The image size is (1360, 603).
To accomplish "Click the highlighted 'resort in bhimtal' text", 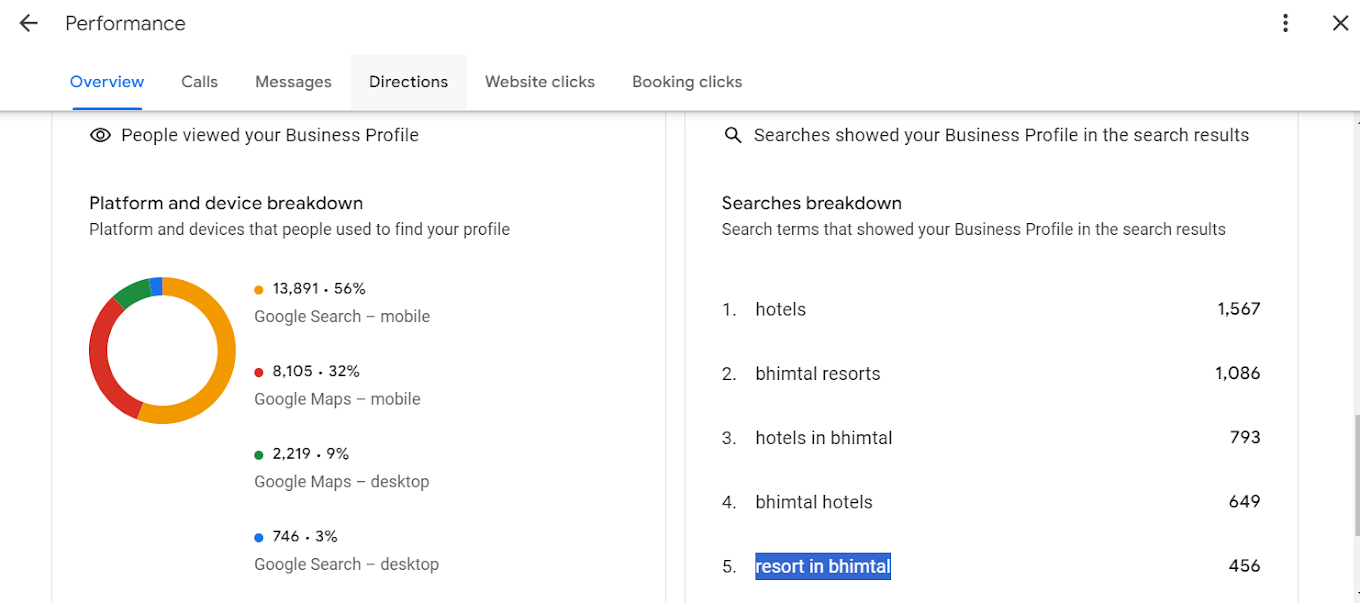I will pos(822,566).
